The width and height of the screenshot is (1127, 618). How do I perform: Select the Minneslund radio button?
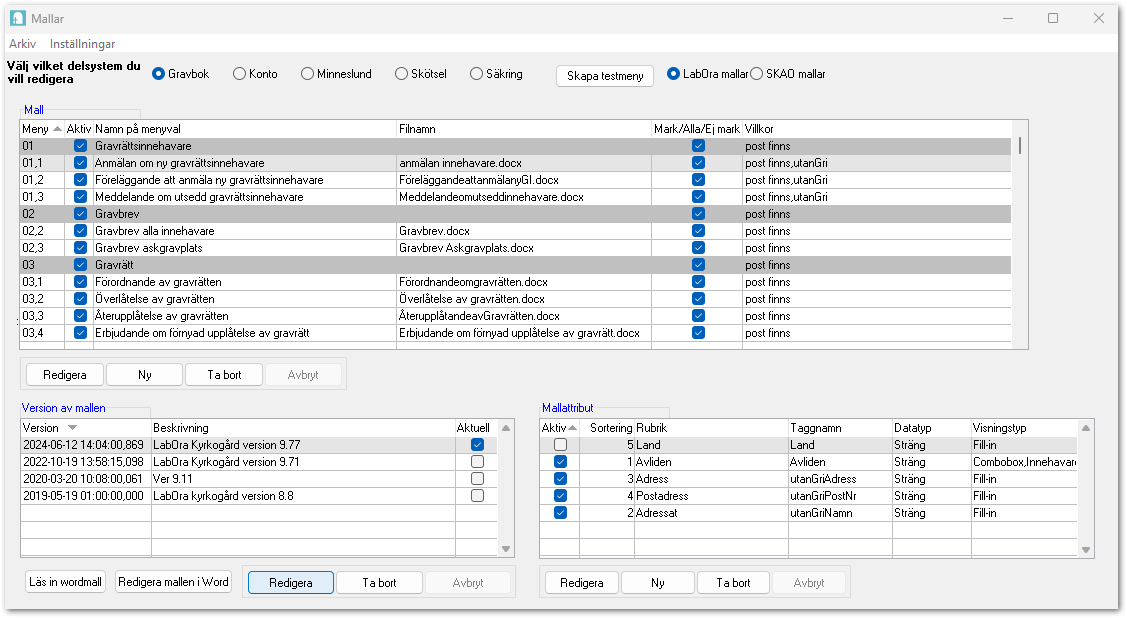point(308,74)
